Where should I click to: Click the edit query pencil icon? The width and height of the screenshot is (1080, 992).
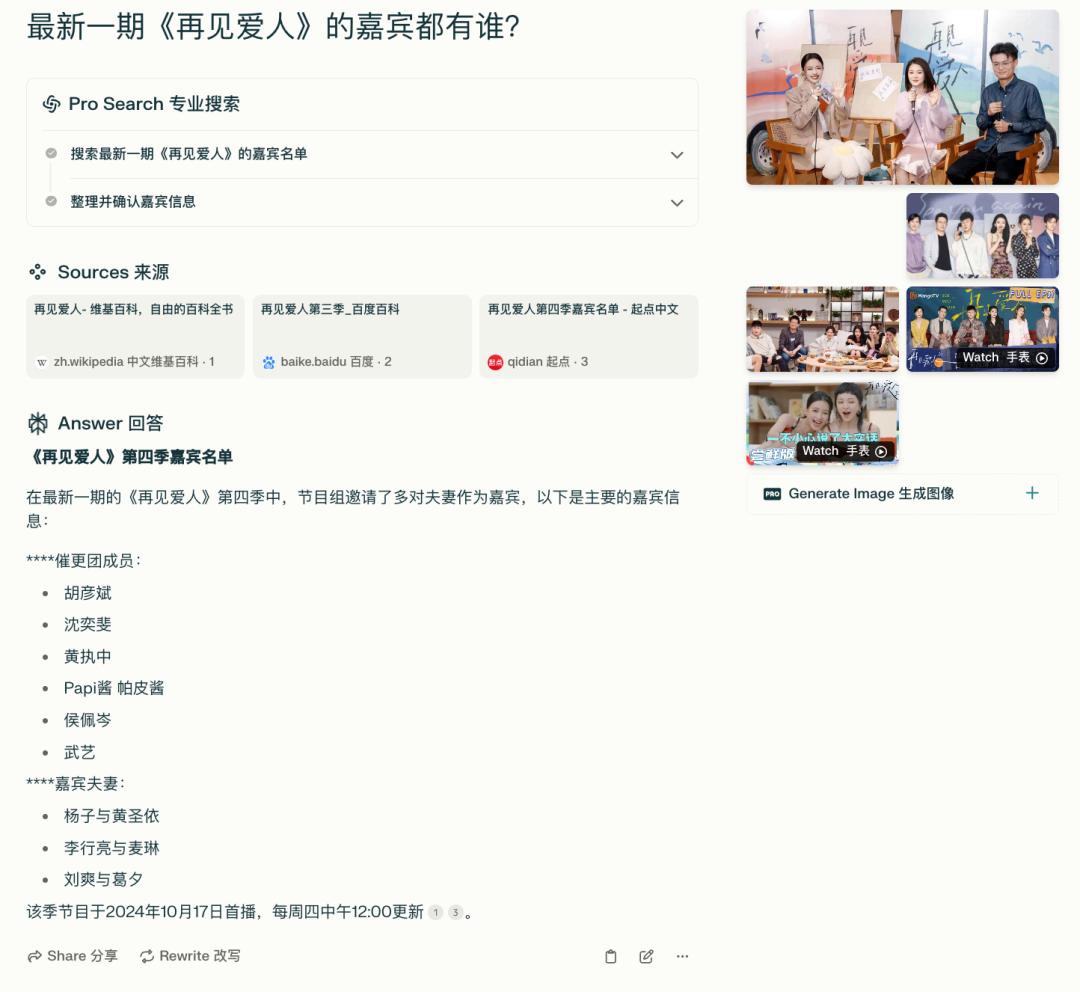(x=647, y=957)
